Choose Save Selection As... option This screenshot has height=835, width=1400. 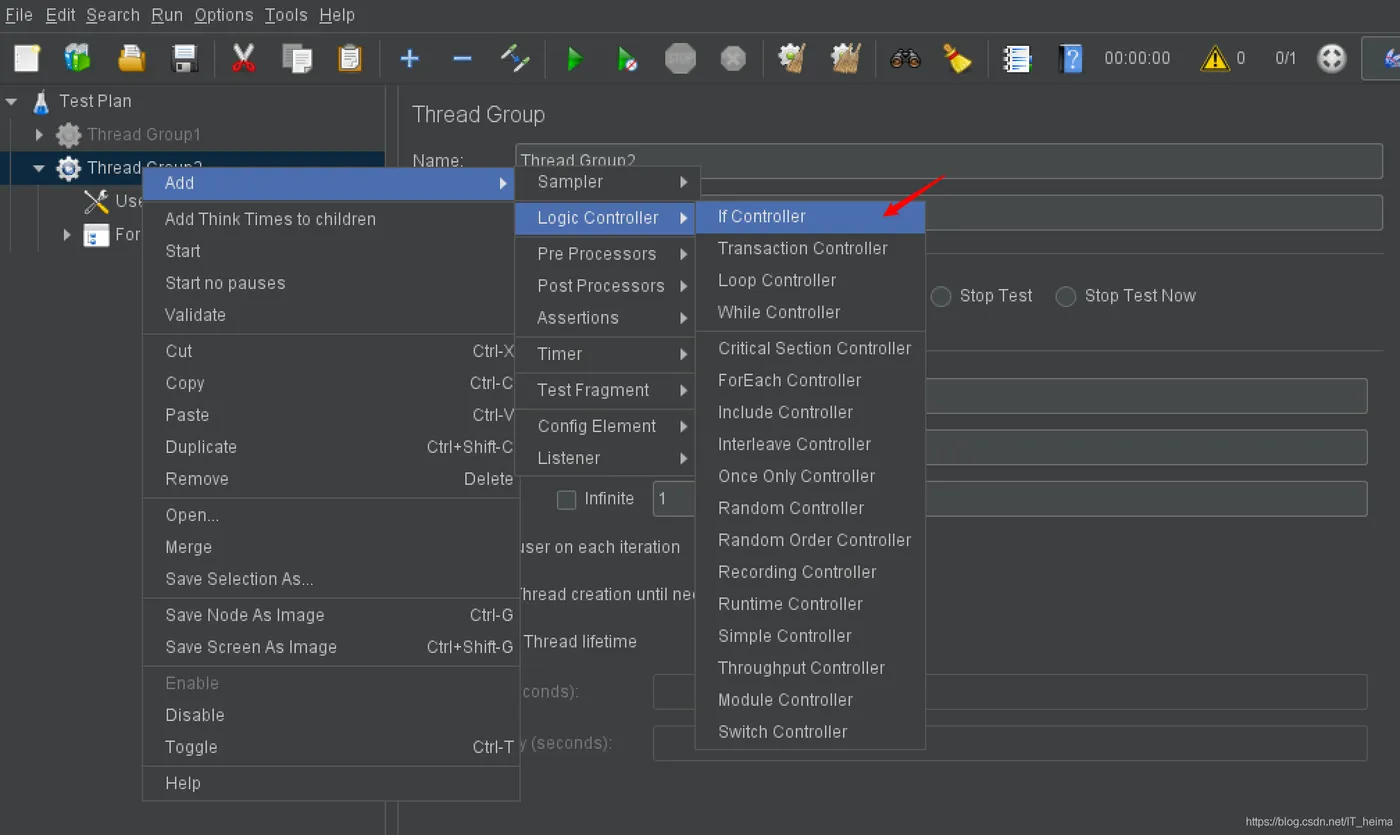pos(331,579)
